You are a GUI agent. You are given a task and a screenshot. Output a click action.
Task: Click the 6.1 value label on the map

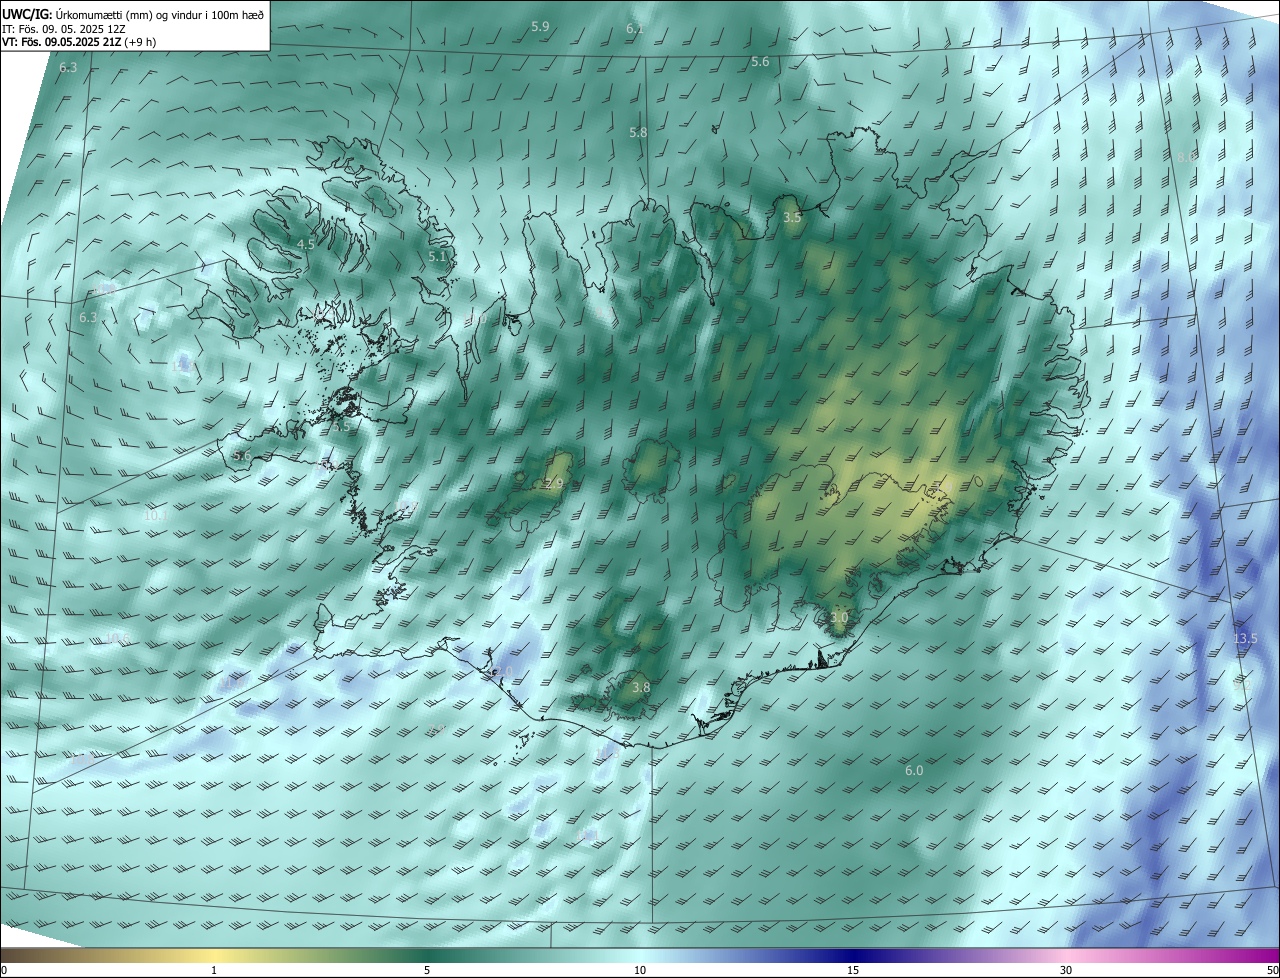(635, 29)
